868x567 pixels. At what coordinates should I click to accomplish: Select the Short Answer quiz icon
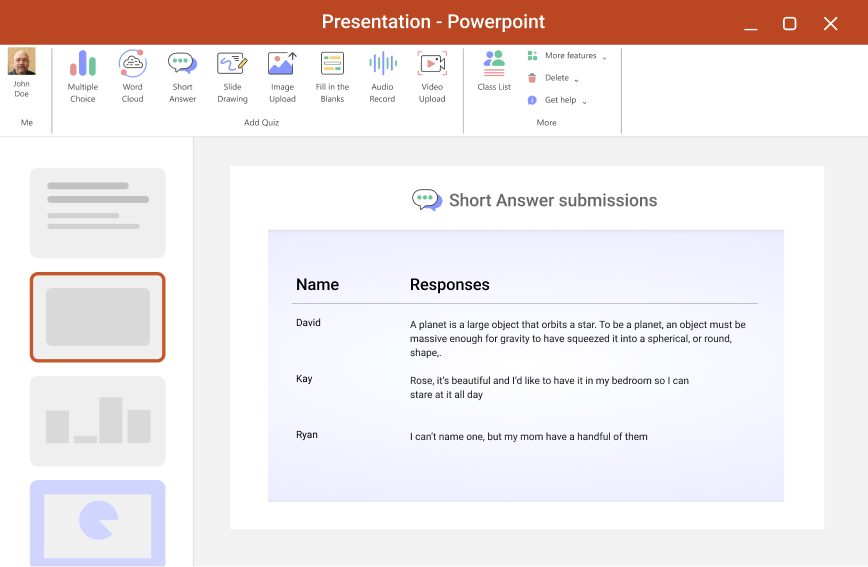[182, 77]
